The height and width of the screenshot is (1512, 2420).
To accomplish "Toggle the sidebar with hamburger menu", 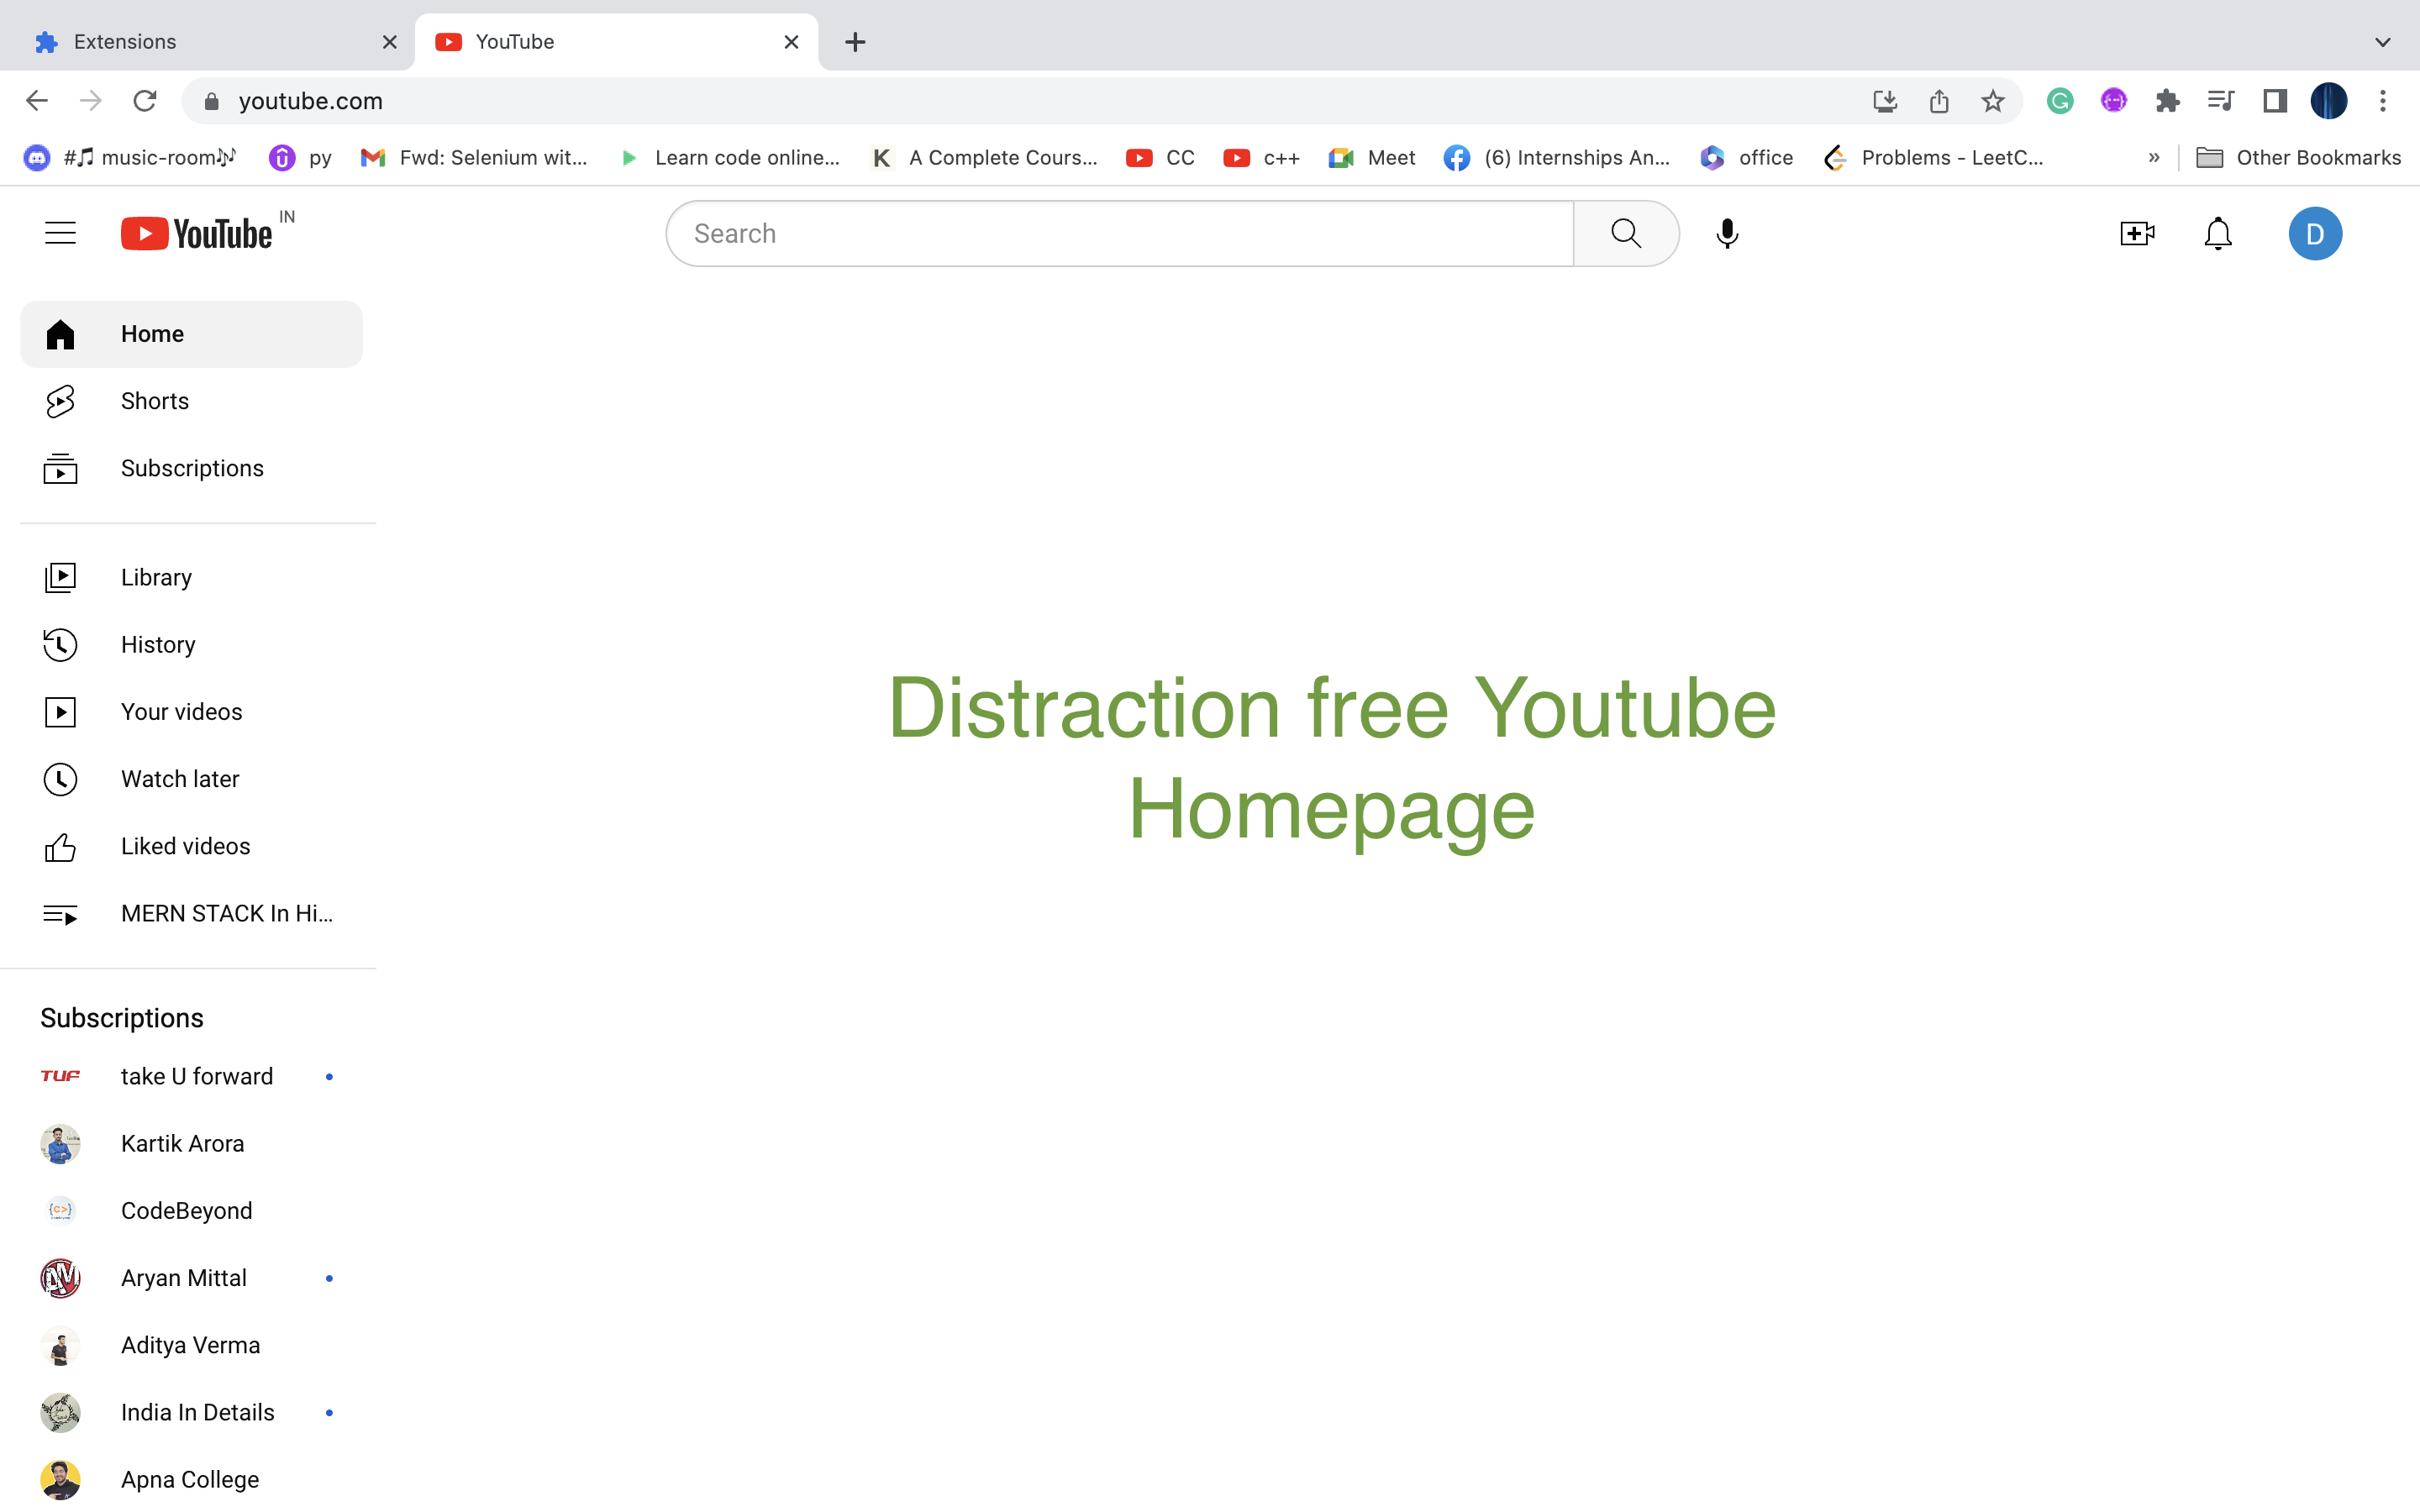I will (59, 231).
